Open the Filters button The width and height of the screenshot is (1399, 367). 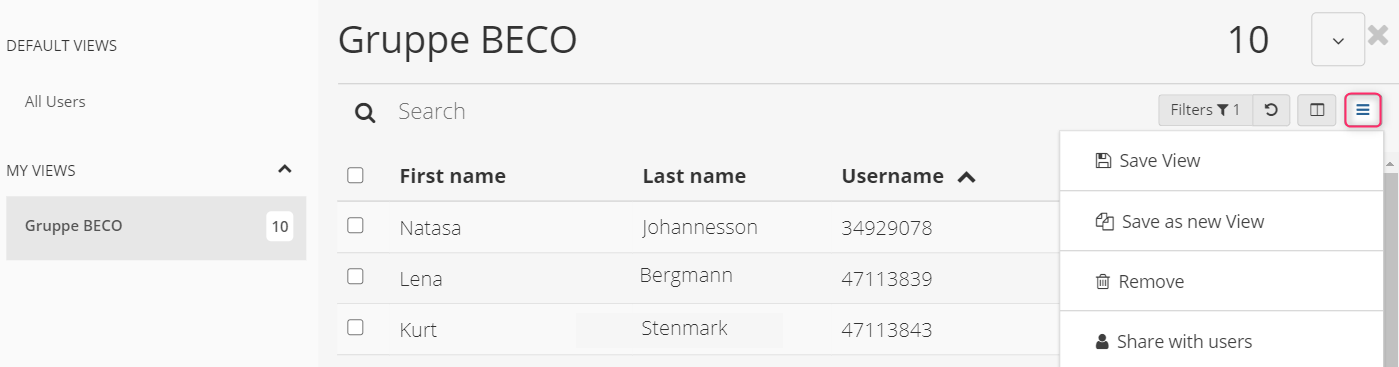coord(1205,110)
